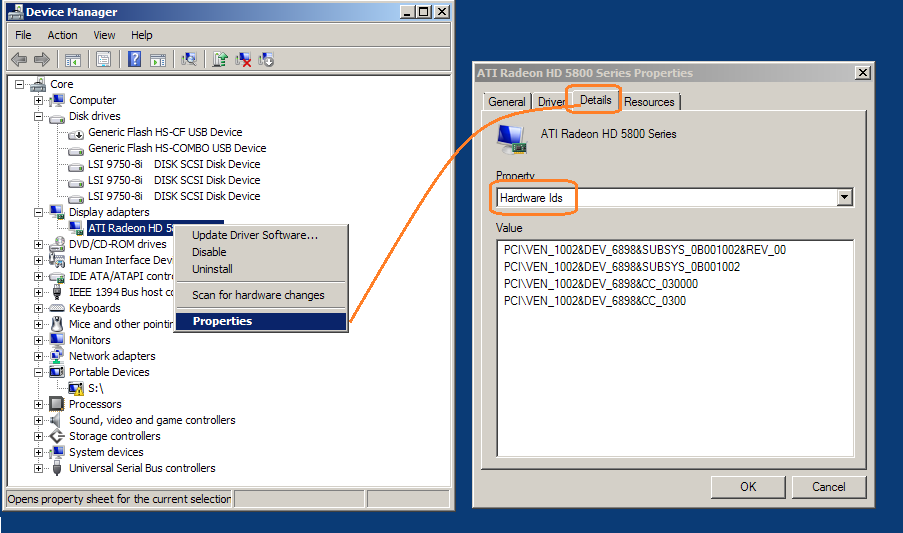This screenshot has width=903, height=533.
Task: Expand the Processors tree node
Action: coord(38,404)
